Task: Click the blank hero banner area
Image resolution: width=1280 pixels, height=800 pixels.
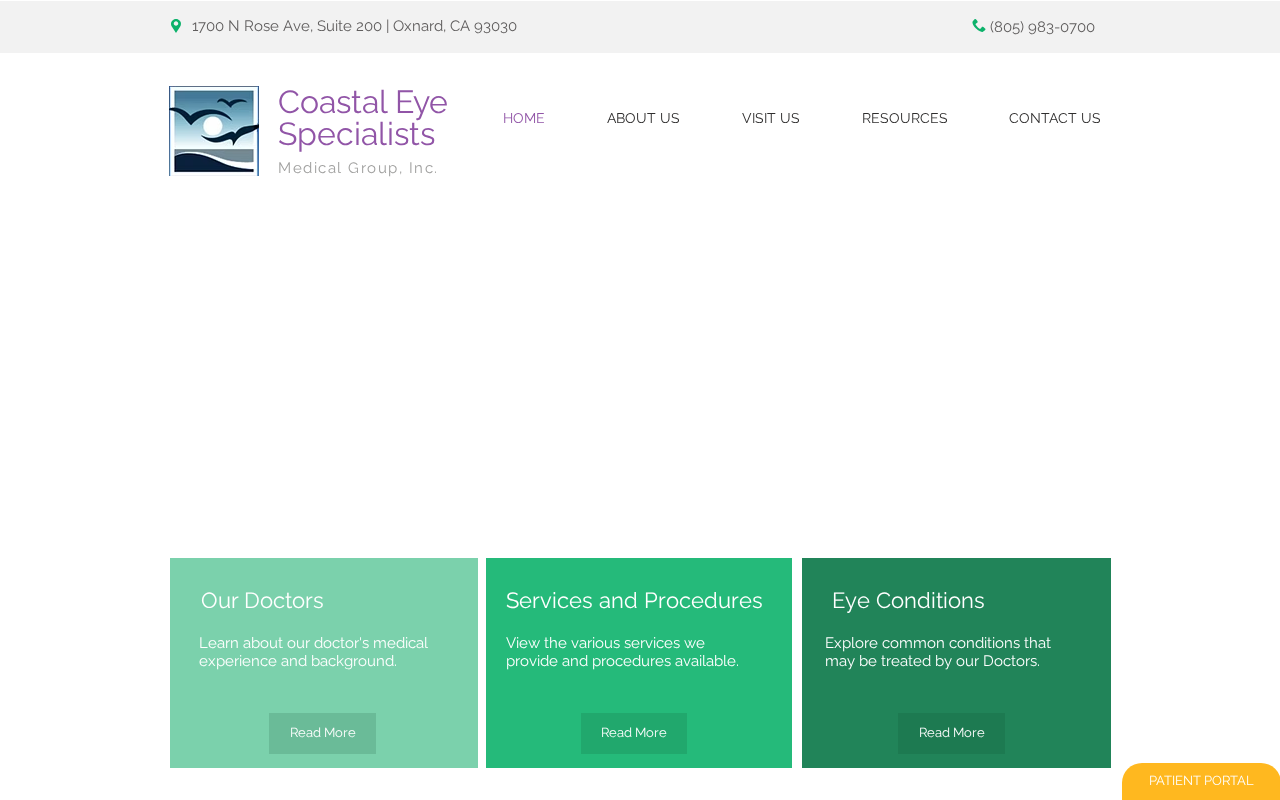Action: (x=640, y=367)
